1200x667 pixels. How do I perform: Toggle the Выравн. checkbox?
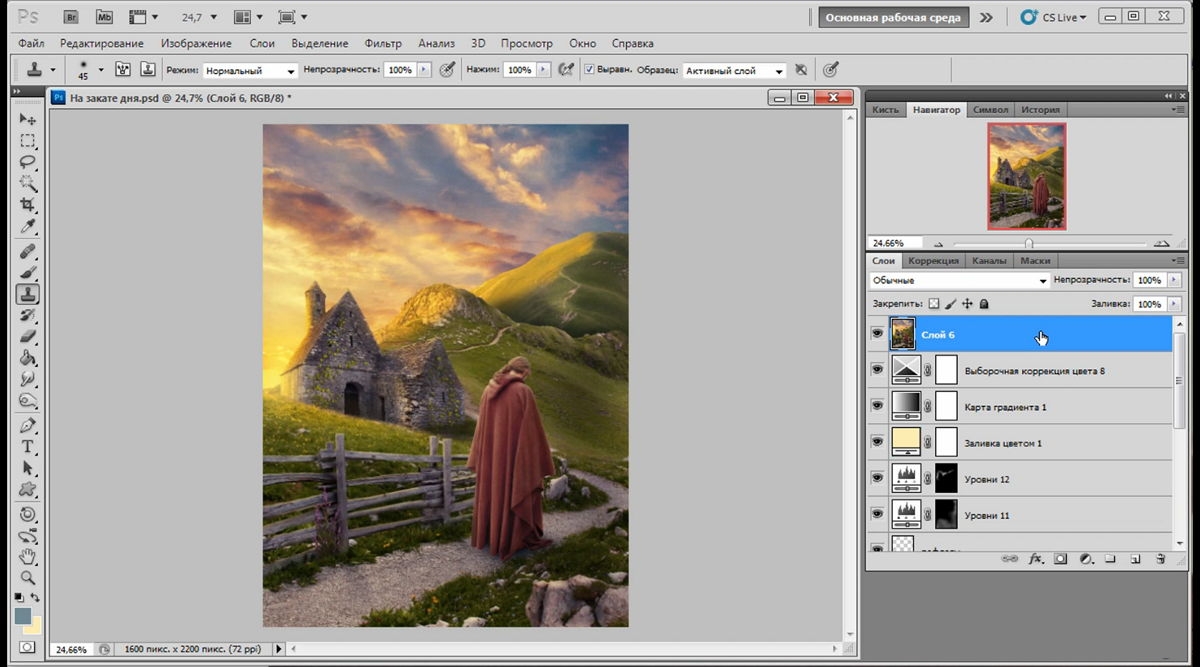[590, 70]
